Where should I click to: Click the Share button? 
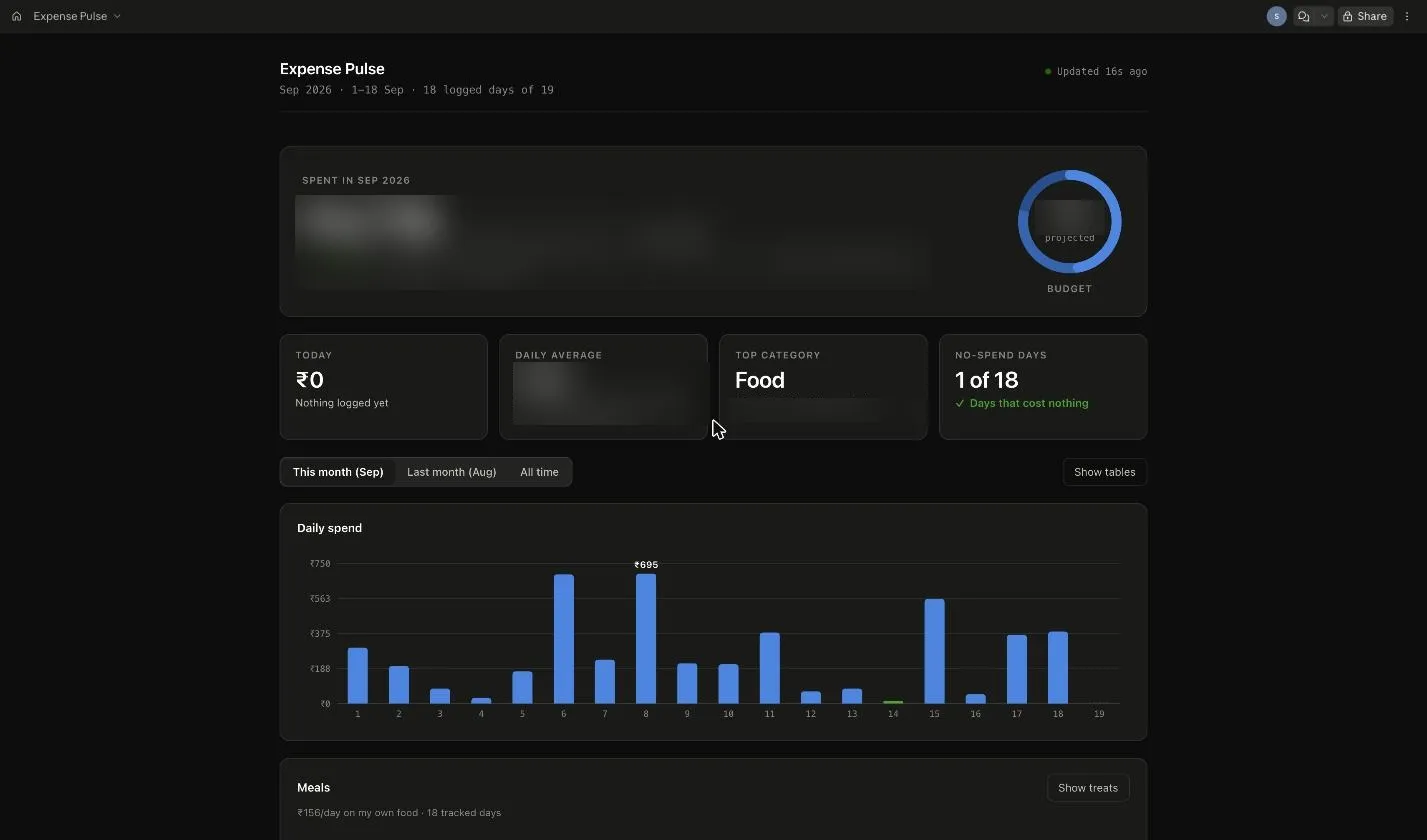point(1365,16)
